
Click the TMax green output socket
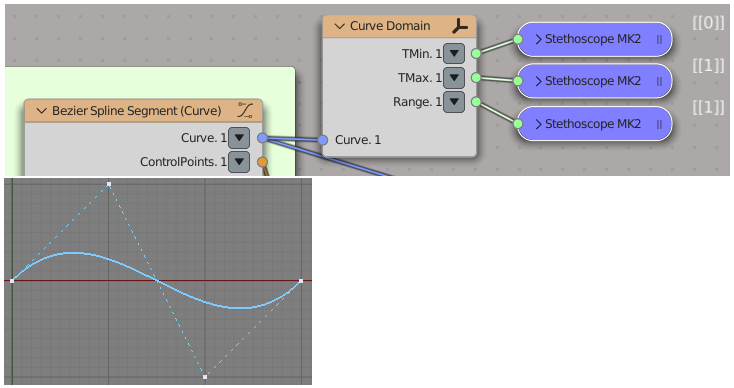(476, 77)
